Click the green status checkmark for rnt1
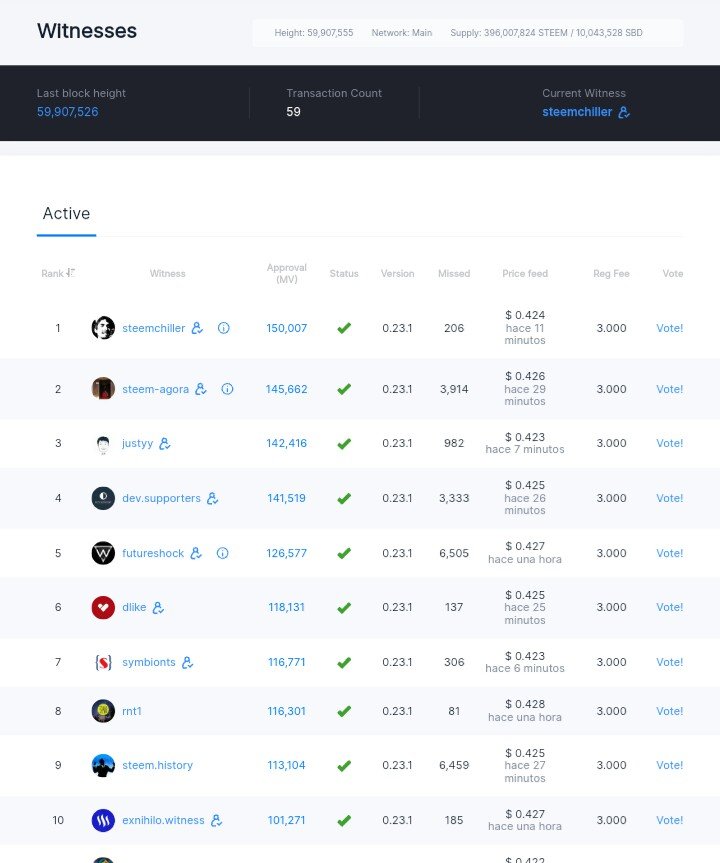Image resolution: width=720 pixels, height=863 pixels. 344,711
